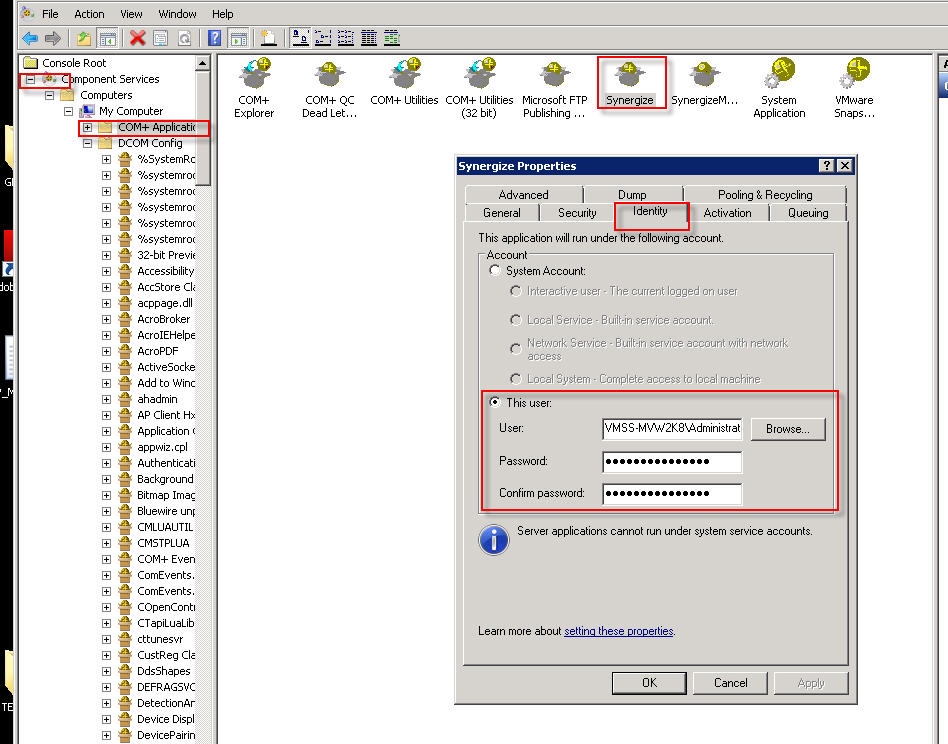Open the Window menu

177,14
